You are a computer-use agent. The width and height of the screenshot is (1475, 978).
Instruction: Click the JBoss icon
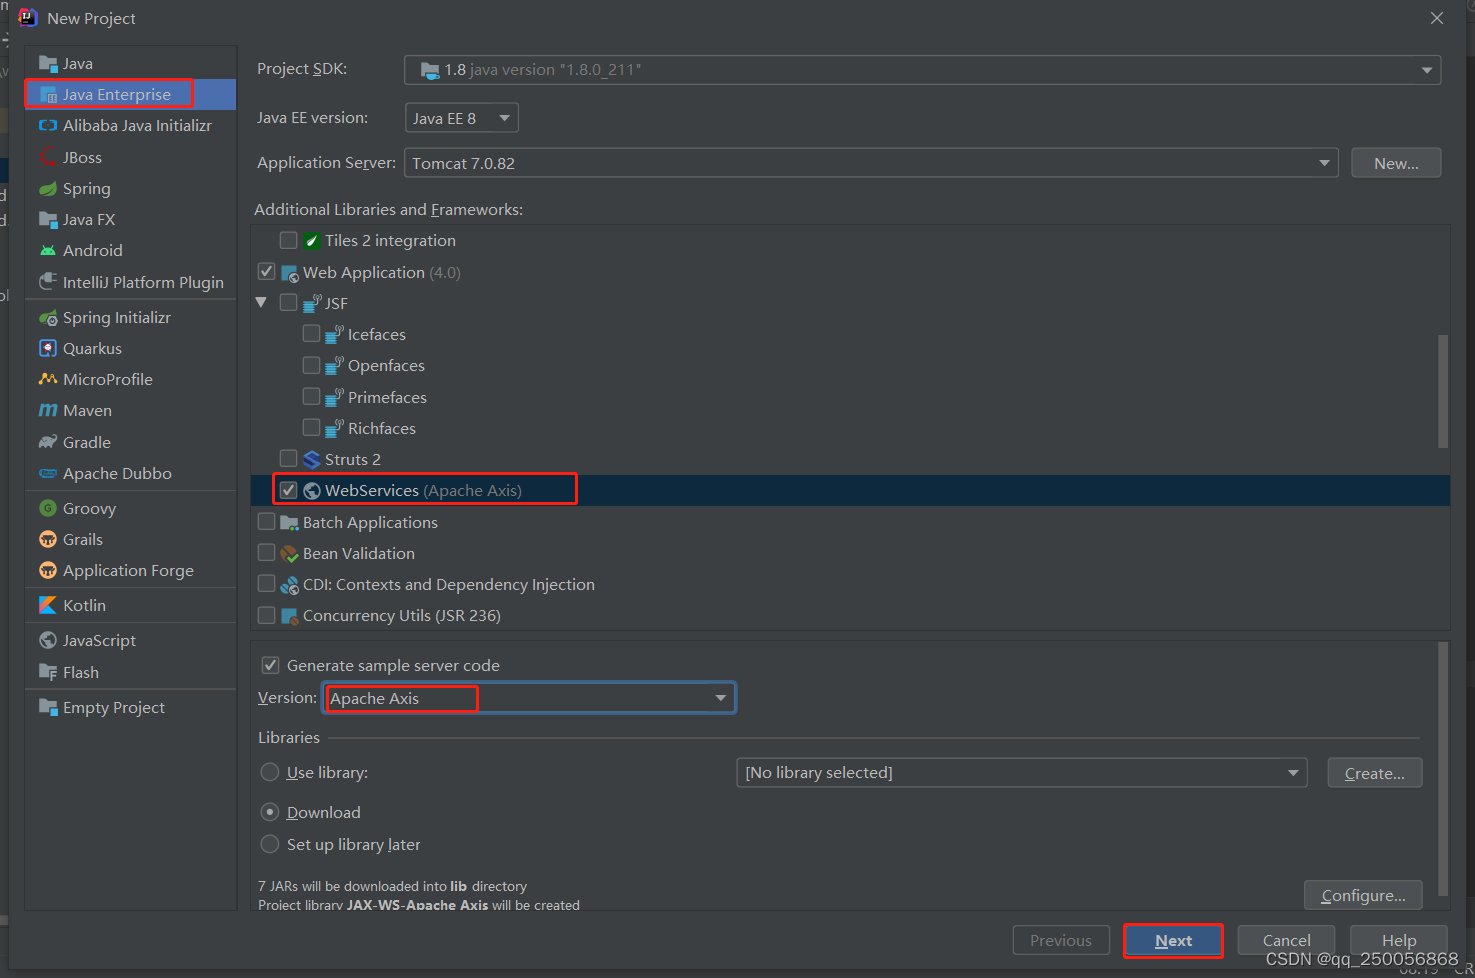(x=48, y=157)
